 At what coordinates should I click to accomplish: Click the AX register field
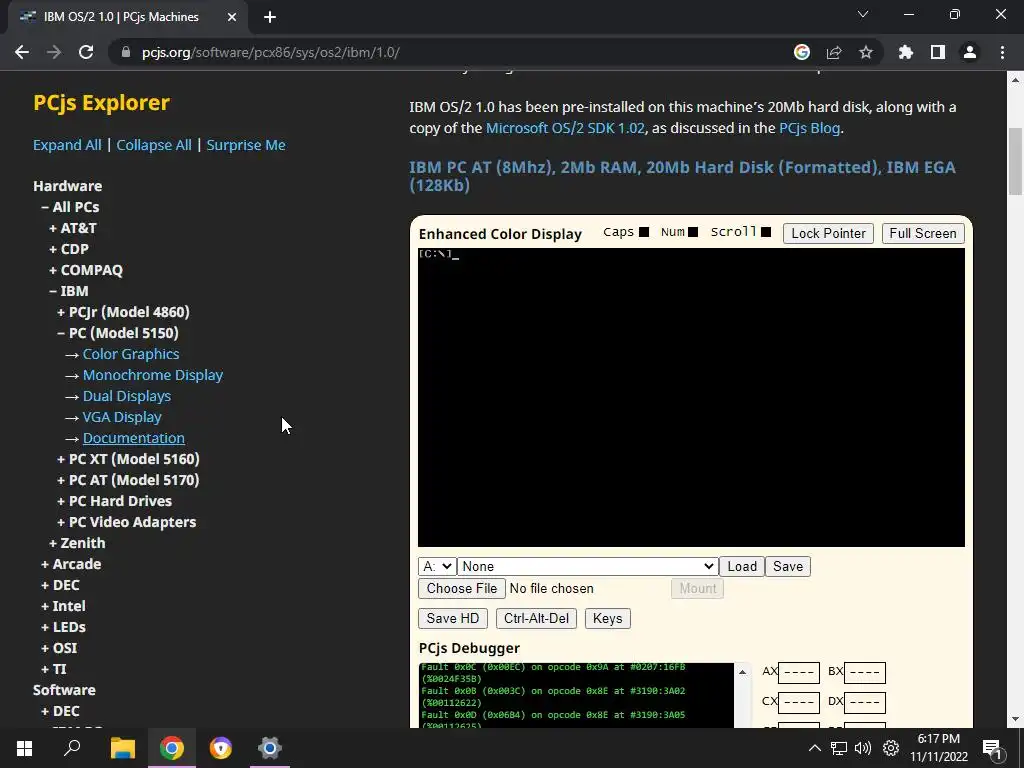pyautogui.click(x=799, y=672)
